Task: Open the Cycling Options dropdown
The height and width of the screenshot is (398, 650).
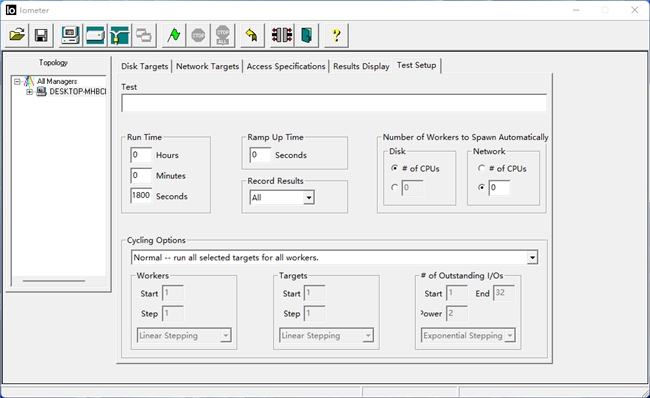Action: tap(532, 257)
